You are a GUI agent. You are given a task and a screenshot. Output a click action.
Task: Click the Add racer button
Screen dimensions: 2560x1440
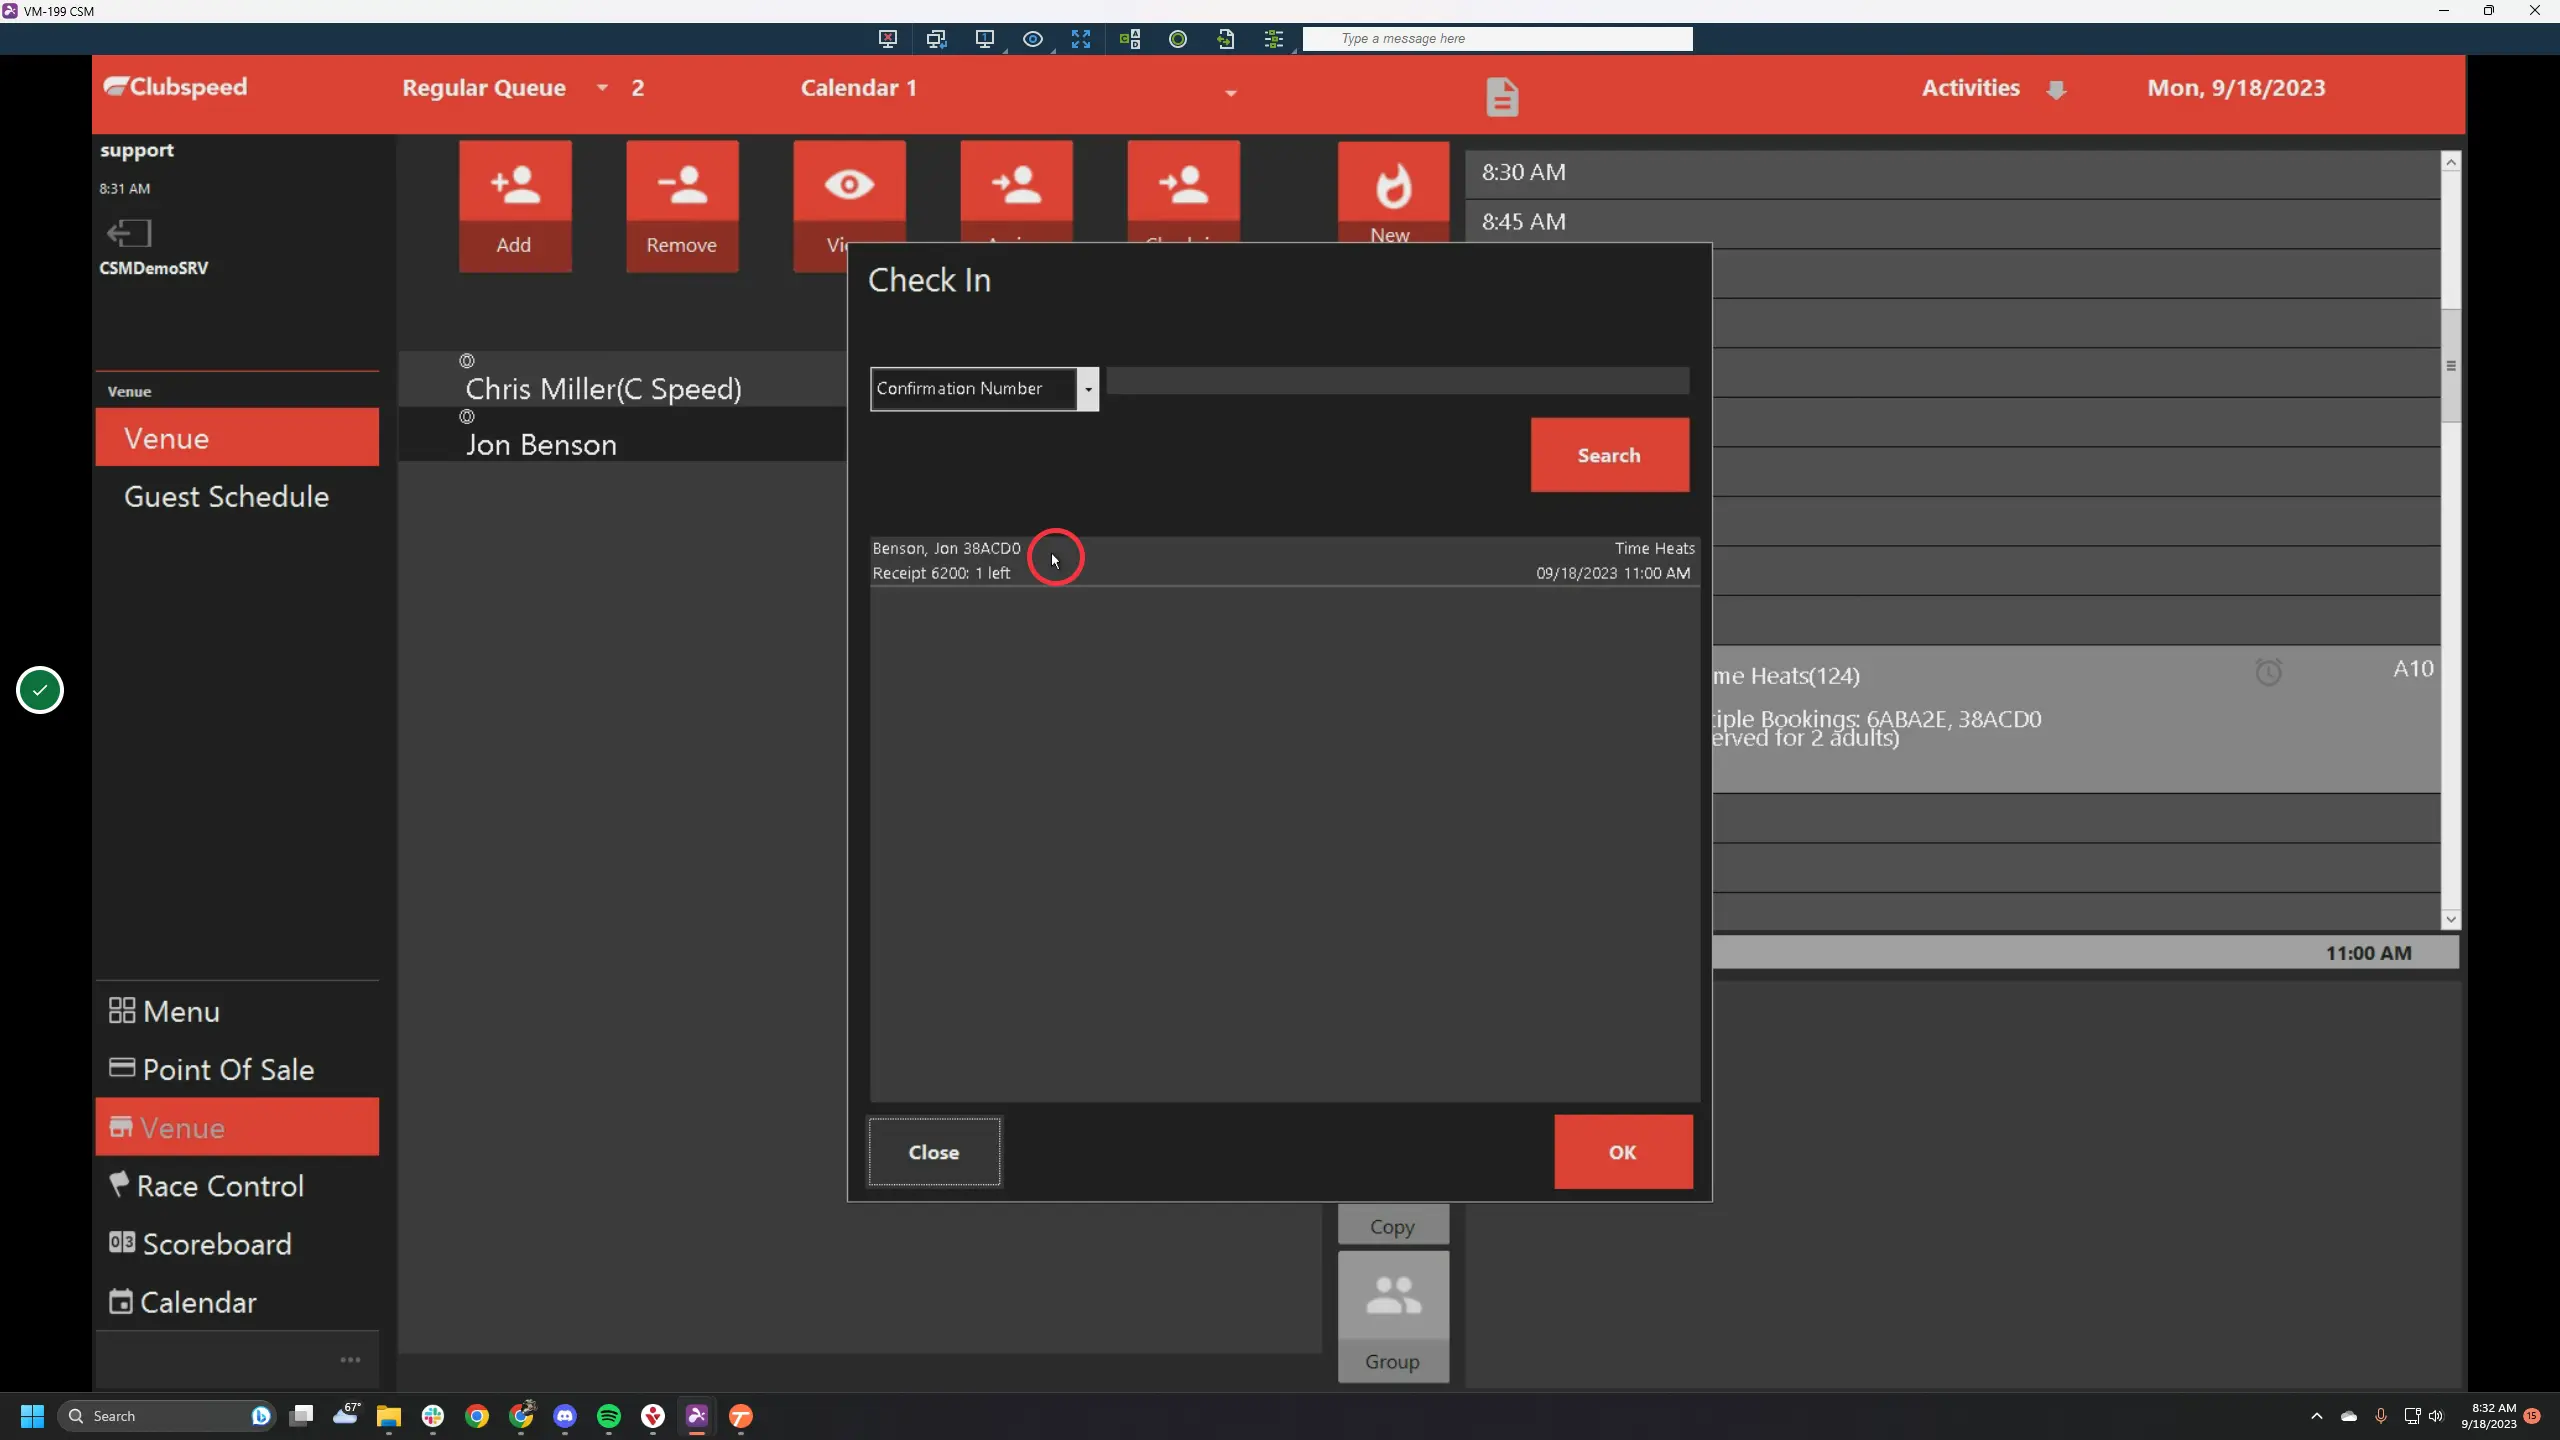click(515, 206)
